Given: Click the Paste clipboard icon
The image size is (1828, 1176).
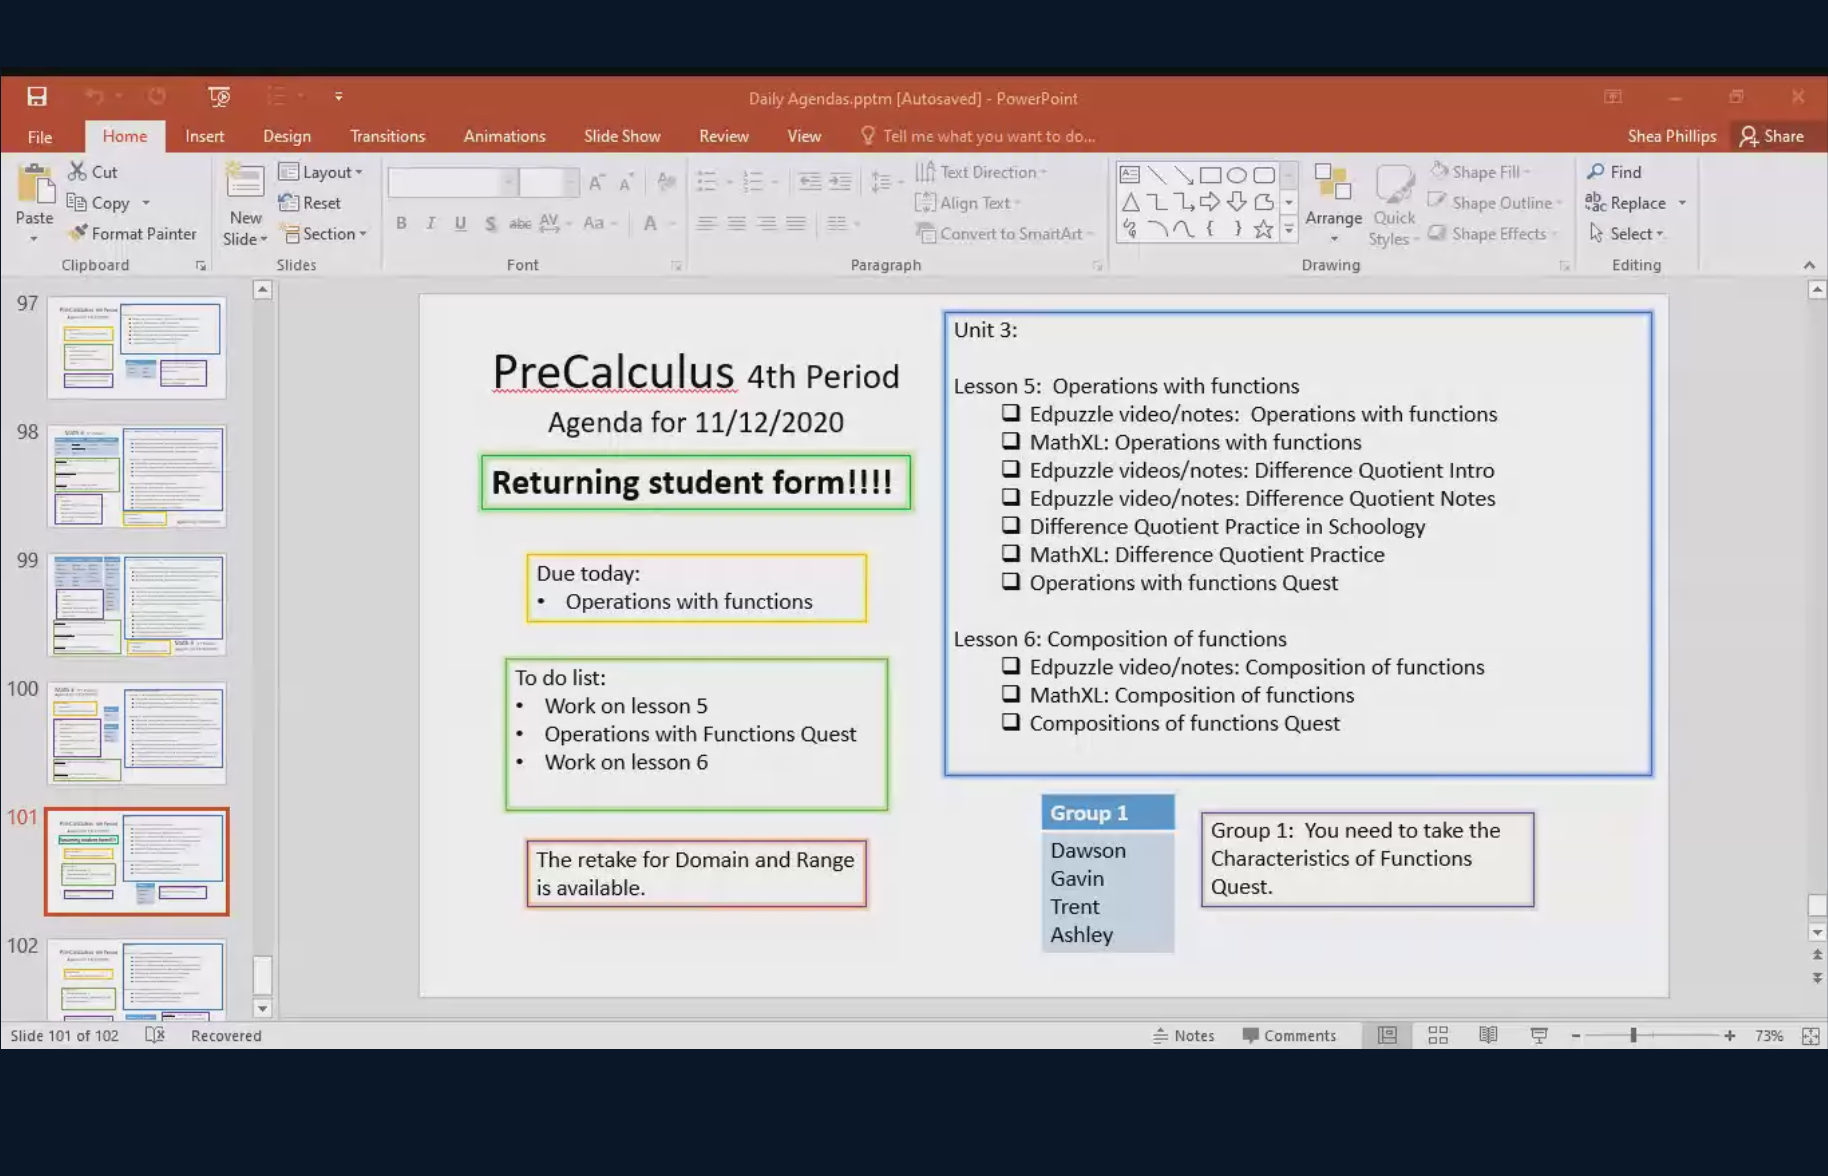Looking at the screenshot, I should point(35,184).
